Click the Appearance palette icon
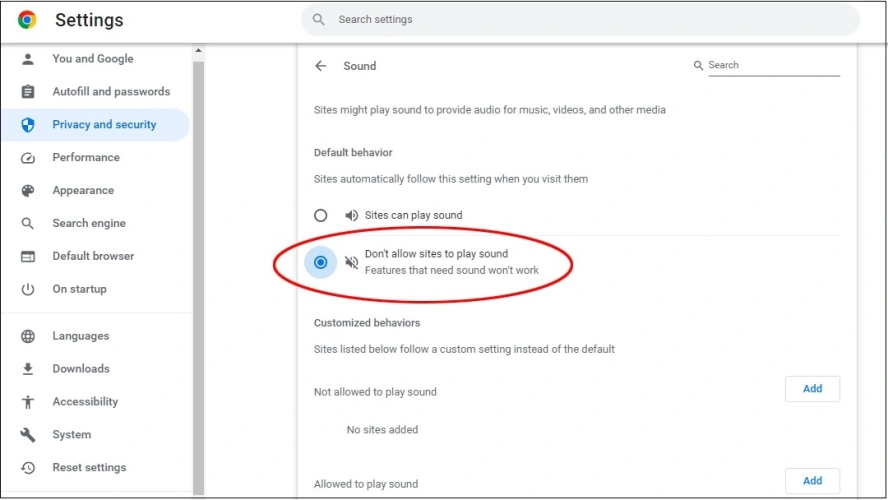The width and height of the screenshot is (888, 500). [28, 191]
